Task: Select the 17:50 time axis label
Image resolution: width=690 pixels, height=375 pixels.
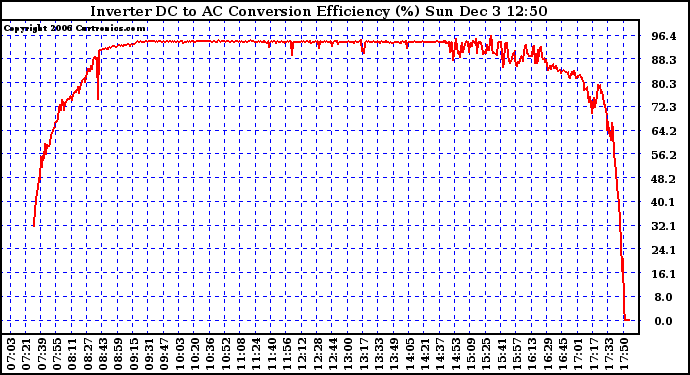Action: 624,354
